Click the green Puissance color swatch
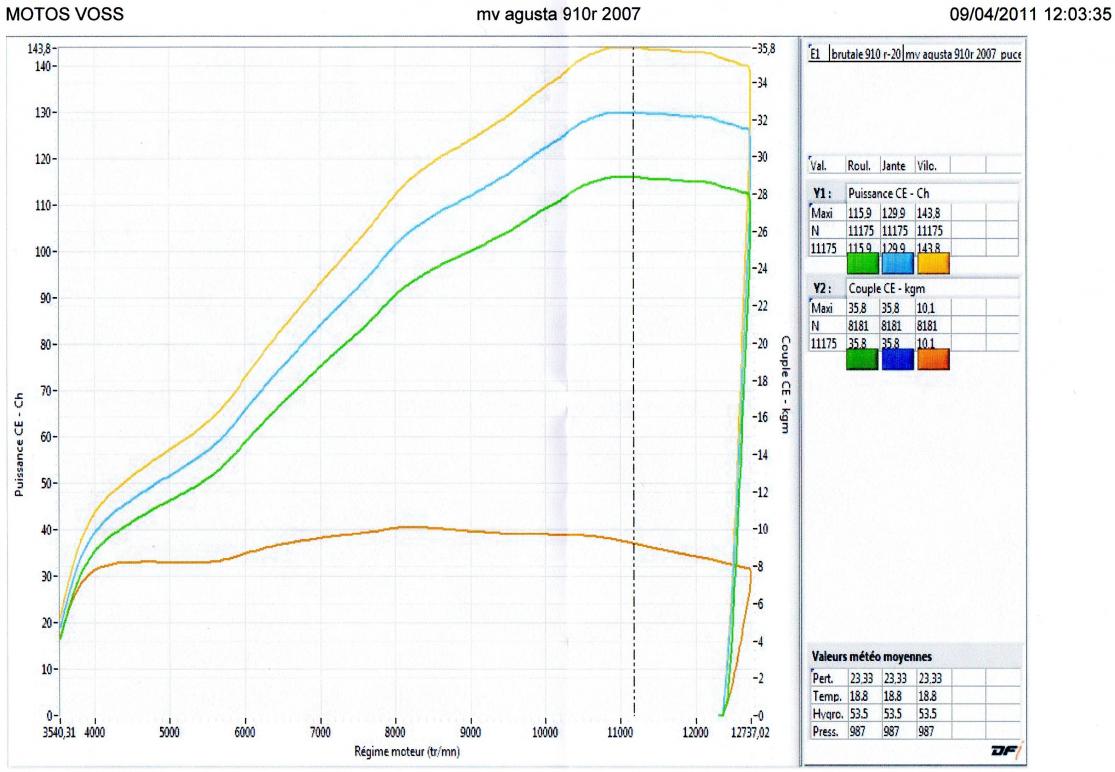Viewport: 1115px width, 772px height. pyautogui.click(x=862, y=264)
